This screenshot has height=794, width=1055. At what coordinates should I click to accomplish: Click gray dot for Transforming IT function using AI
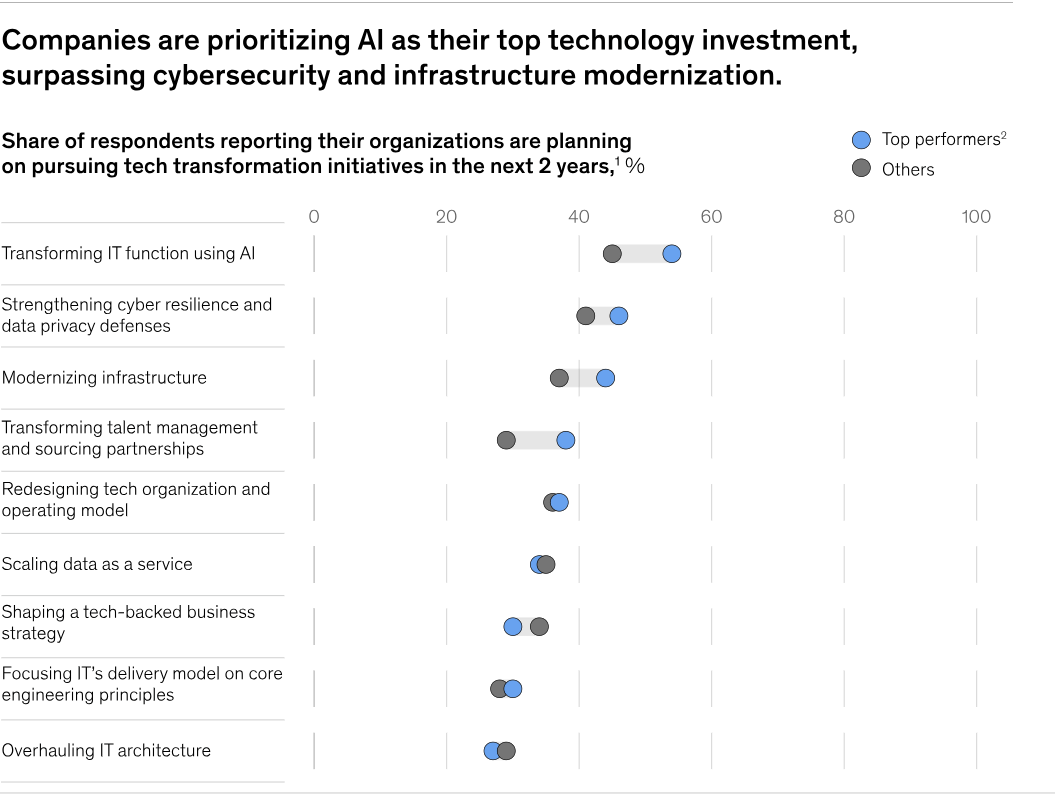pos(612,254)
